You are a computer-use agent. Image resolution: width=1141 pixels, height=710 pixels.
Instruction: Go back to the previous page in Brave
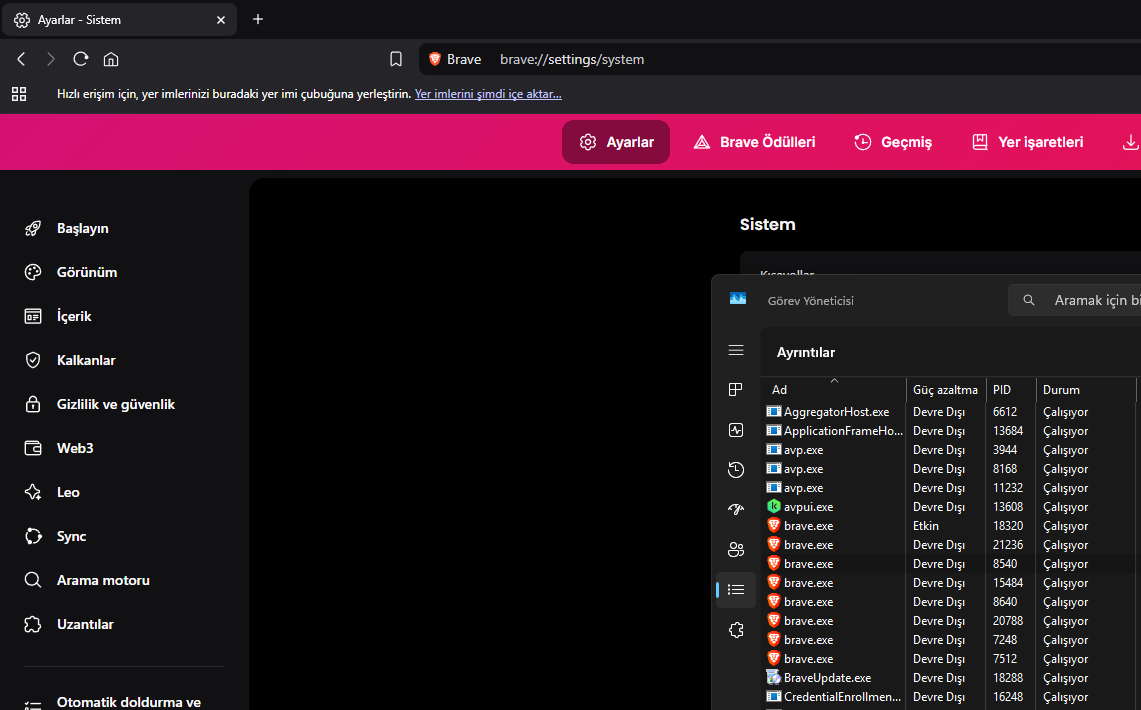pos(21,59)
